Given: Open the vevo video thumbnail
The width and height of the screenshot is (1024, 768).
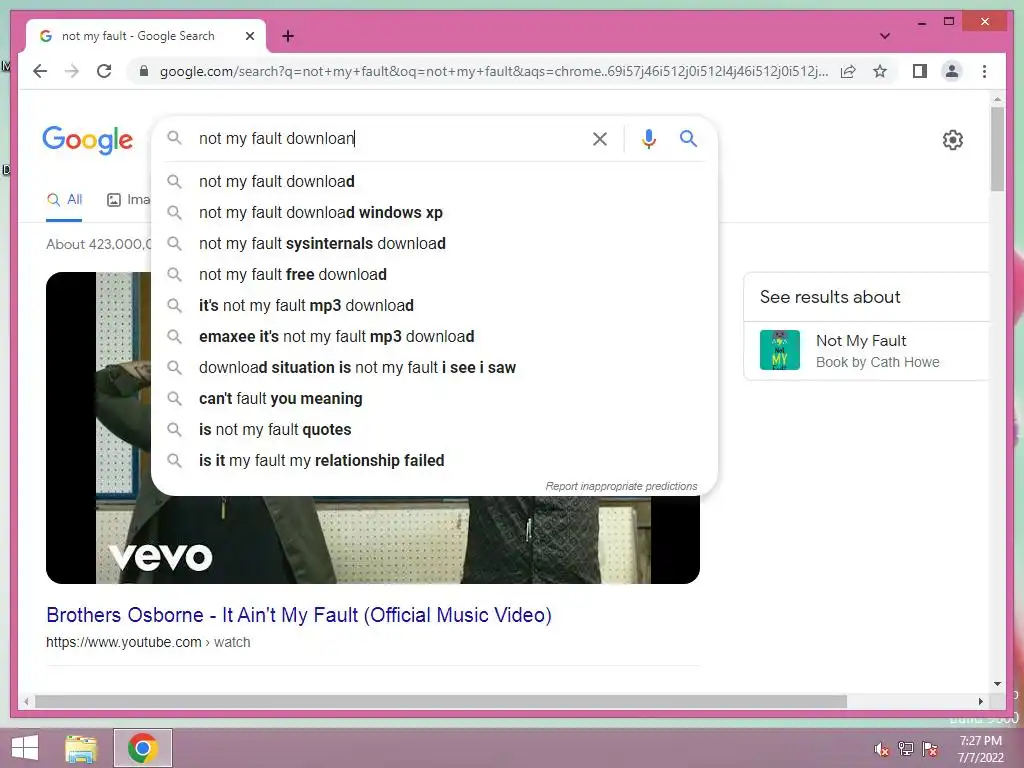Looking at the screenshot, I should pyautogui.click(x=373, y=540).
